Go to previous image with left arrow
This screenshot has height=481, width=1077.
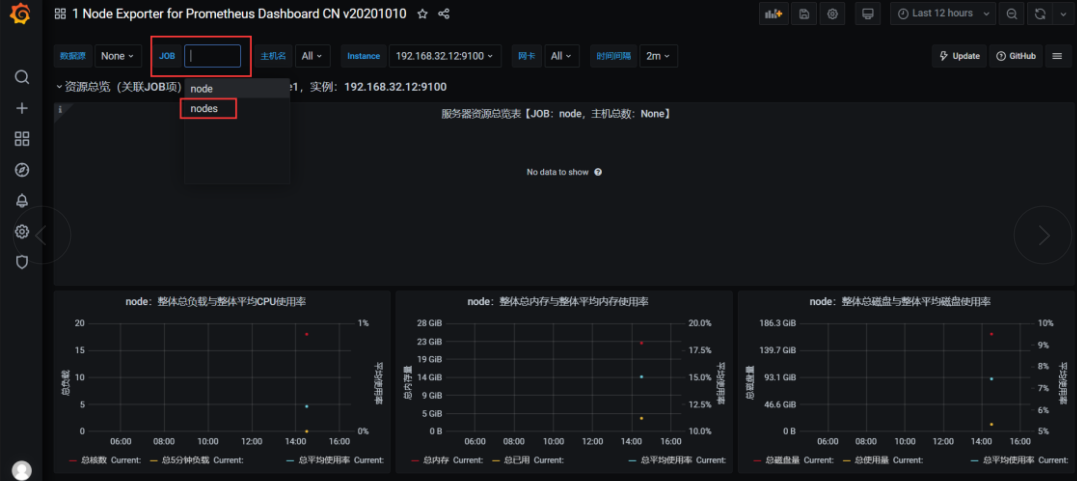[41, 235]
